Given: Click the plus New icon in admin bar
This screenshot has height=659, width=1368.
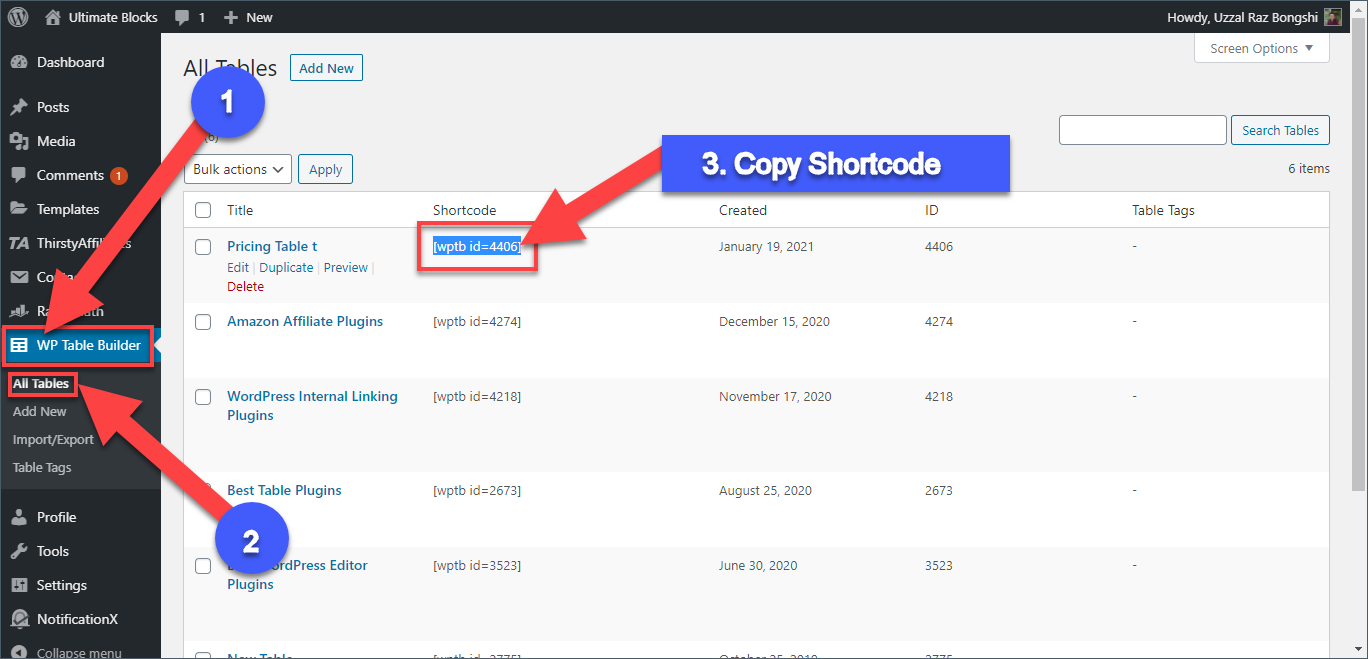Looking at the screenshot, I should pyautogui.click(x=230, y=18).
